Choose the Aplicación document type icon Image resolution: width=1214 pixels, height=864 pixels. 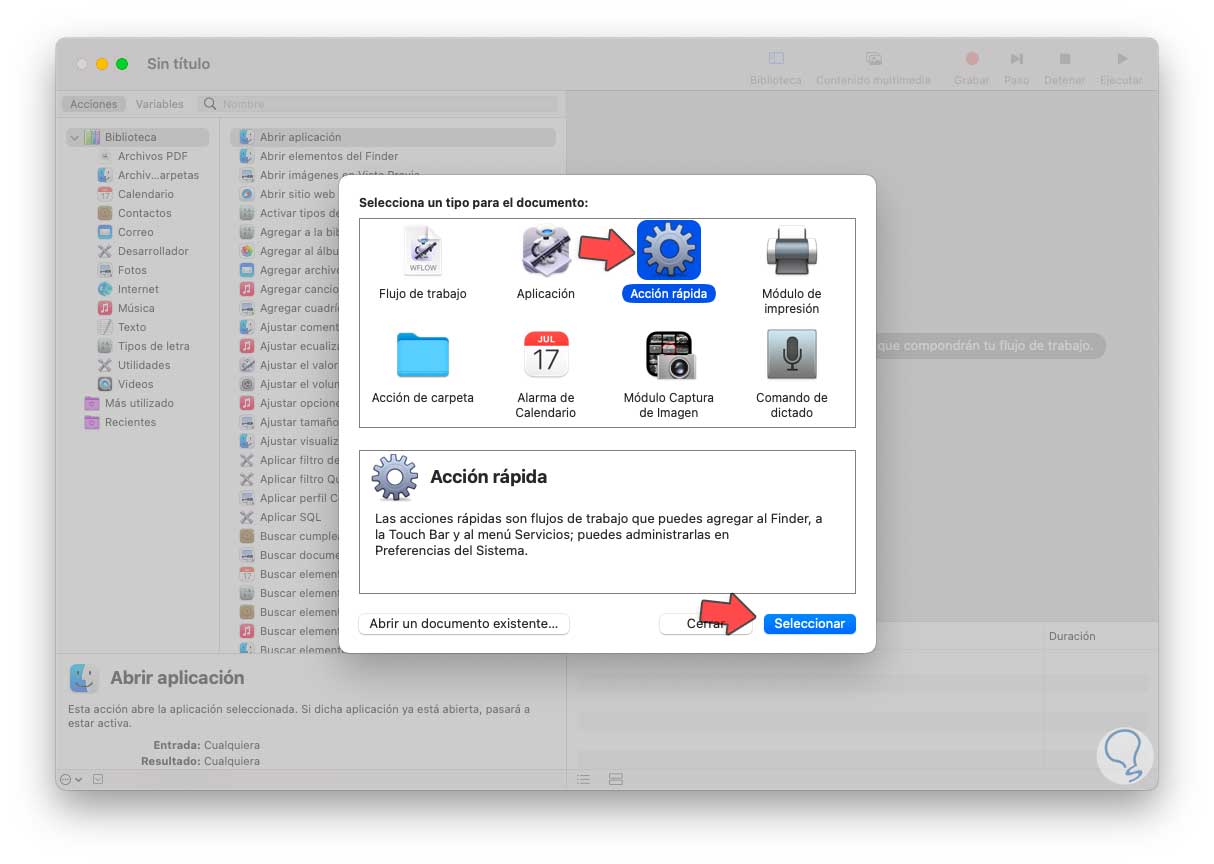pyautogui.click(x=546, y=251)
